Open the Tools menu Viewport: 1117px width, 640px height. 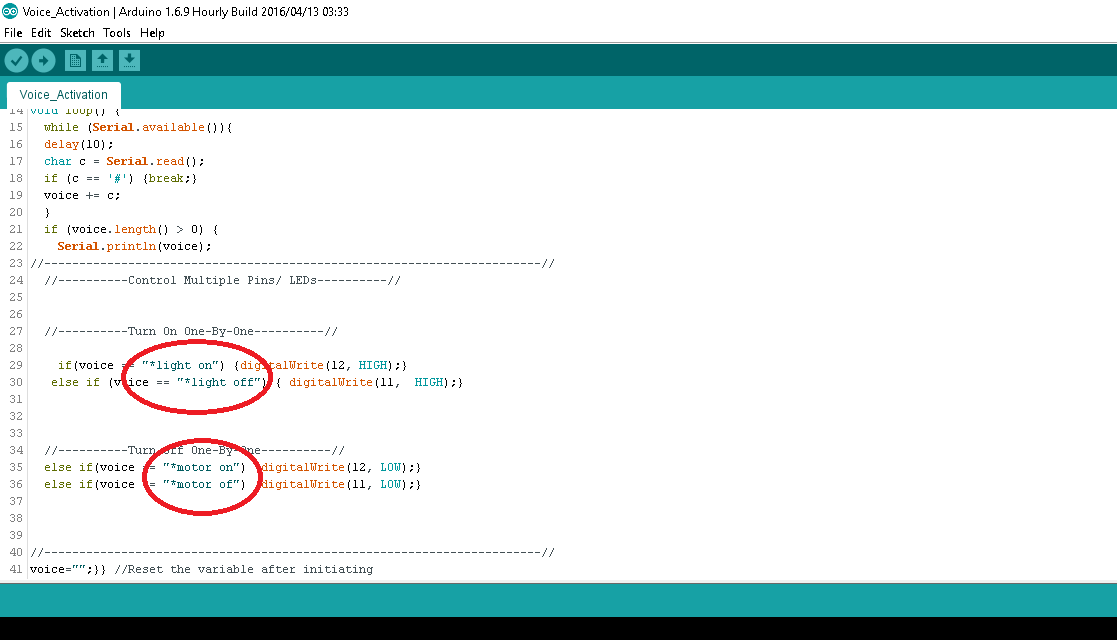[116, 32]
